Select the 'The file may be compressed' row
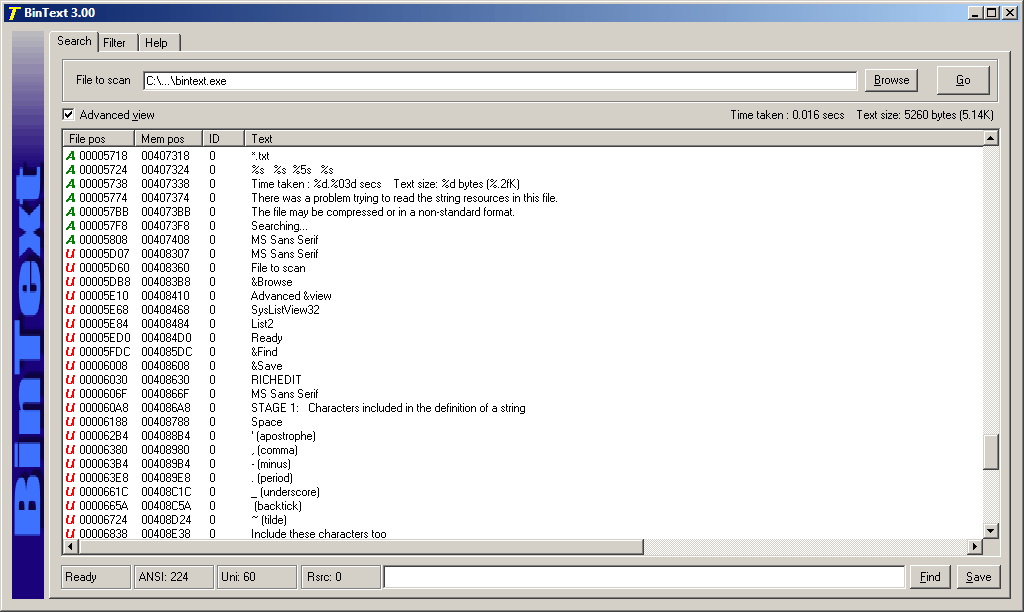Viewport: 1024px width, 612px height. coord(522,212)
